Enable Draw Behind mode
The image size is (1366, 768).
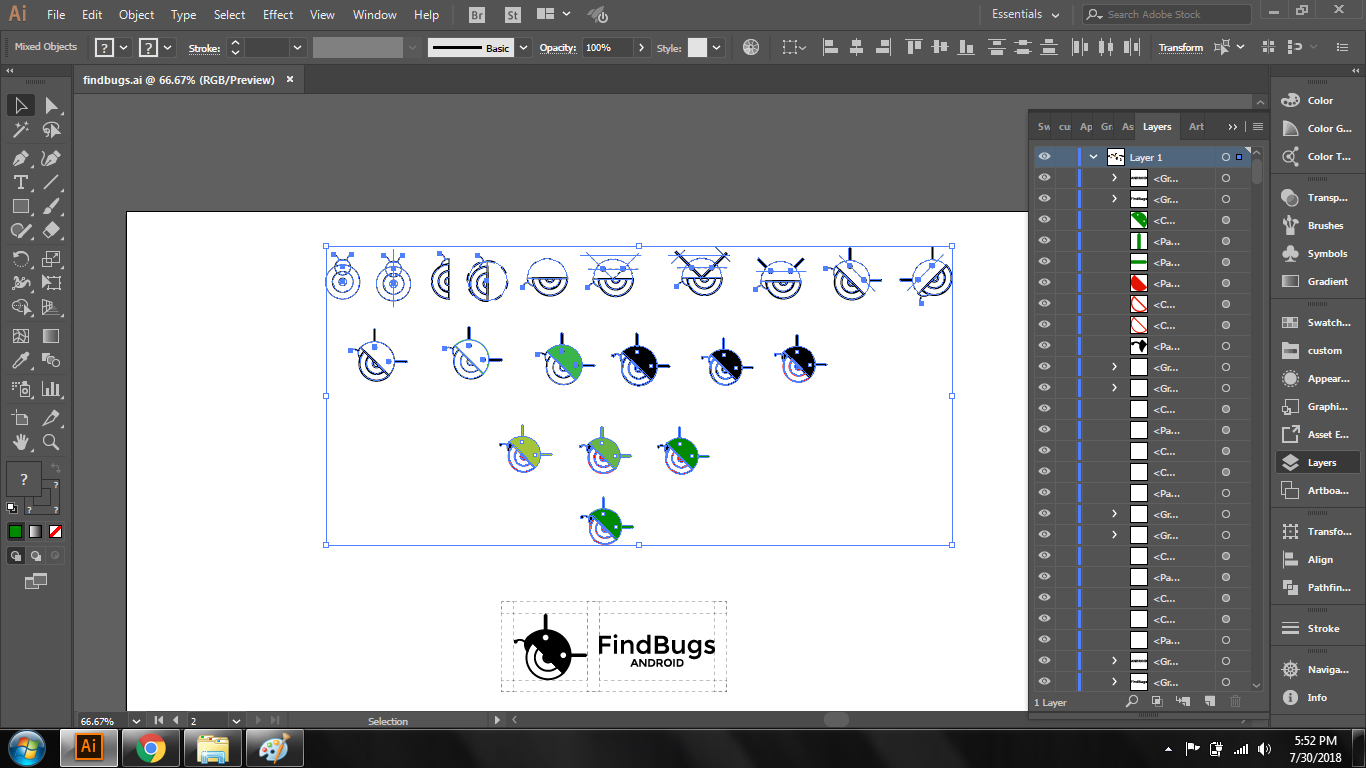click(x=36, y=556)
